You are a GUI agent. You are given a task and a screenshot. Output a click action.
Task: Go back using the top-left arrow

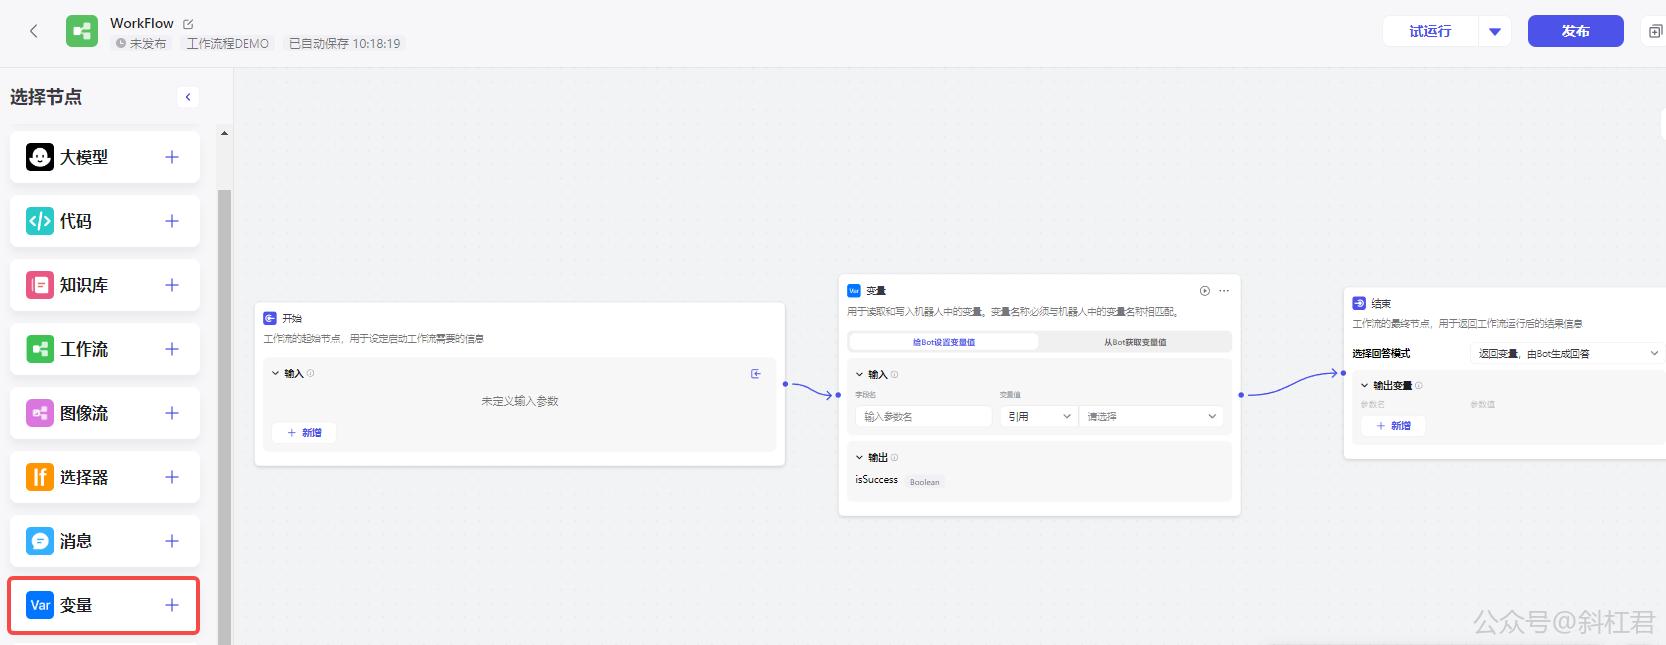pos(34,31)
